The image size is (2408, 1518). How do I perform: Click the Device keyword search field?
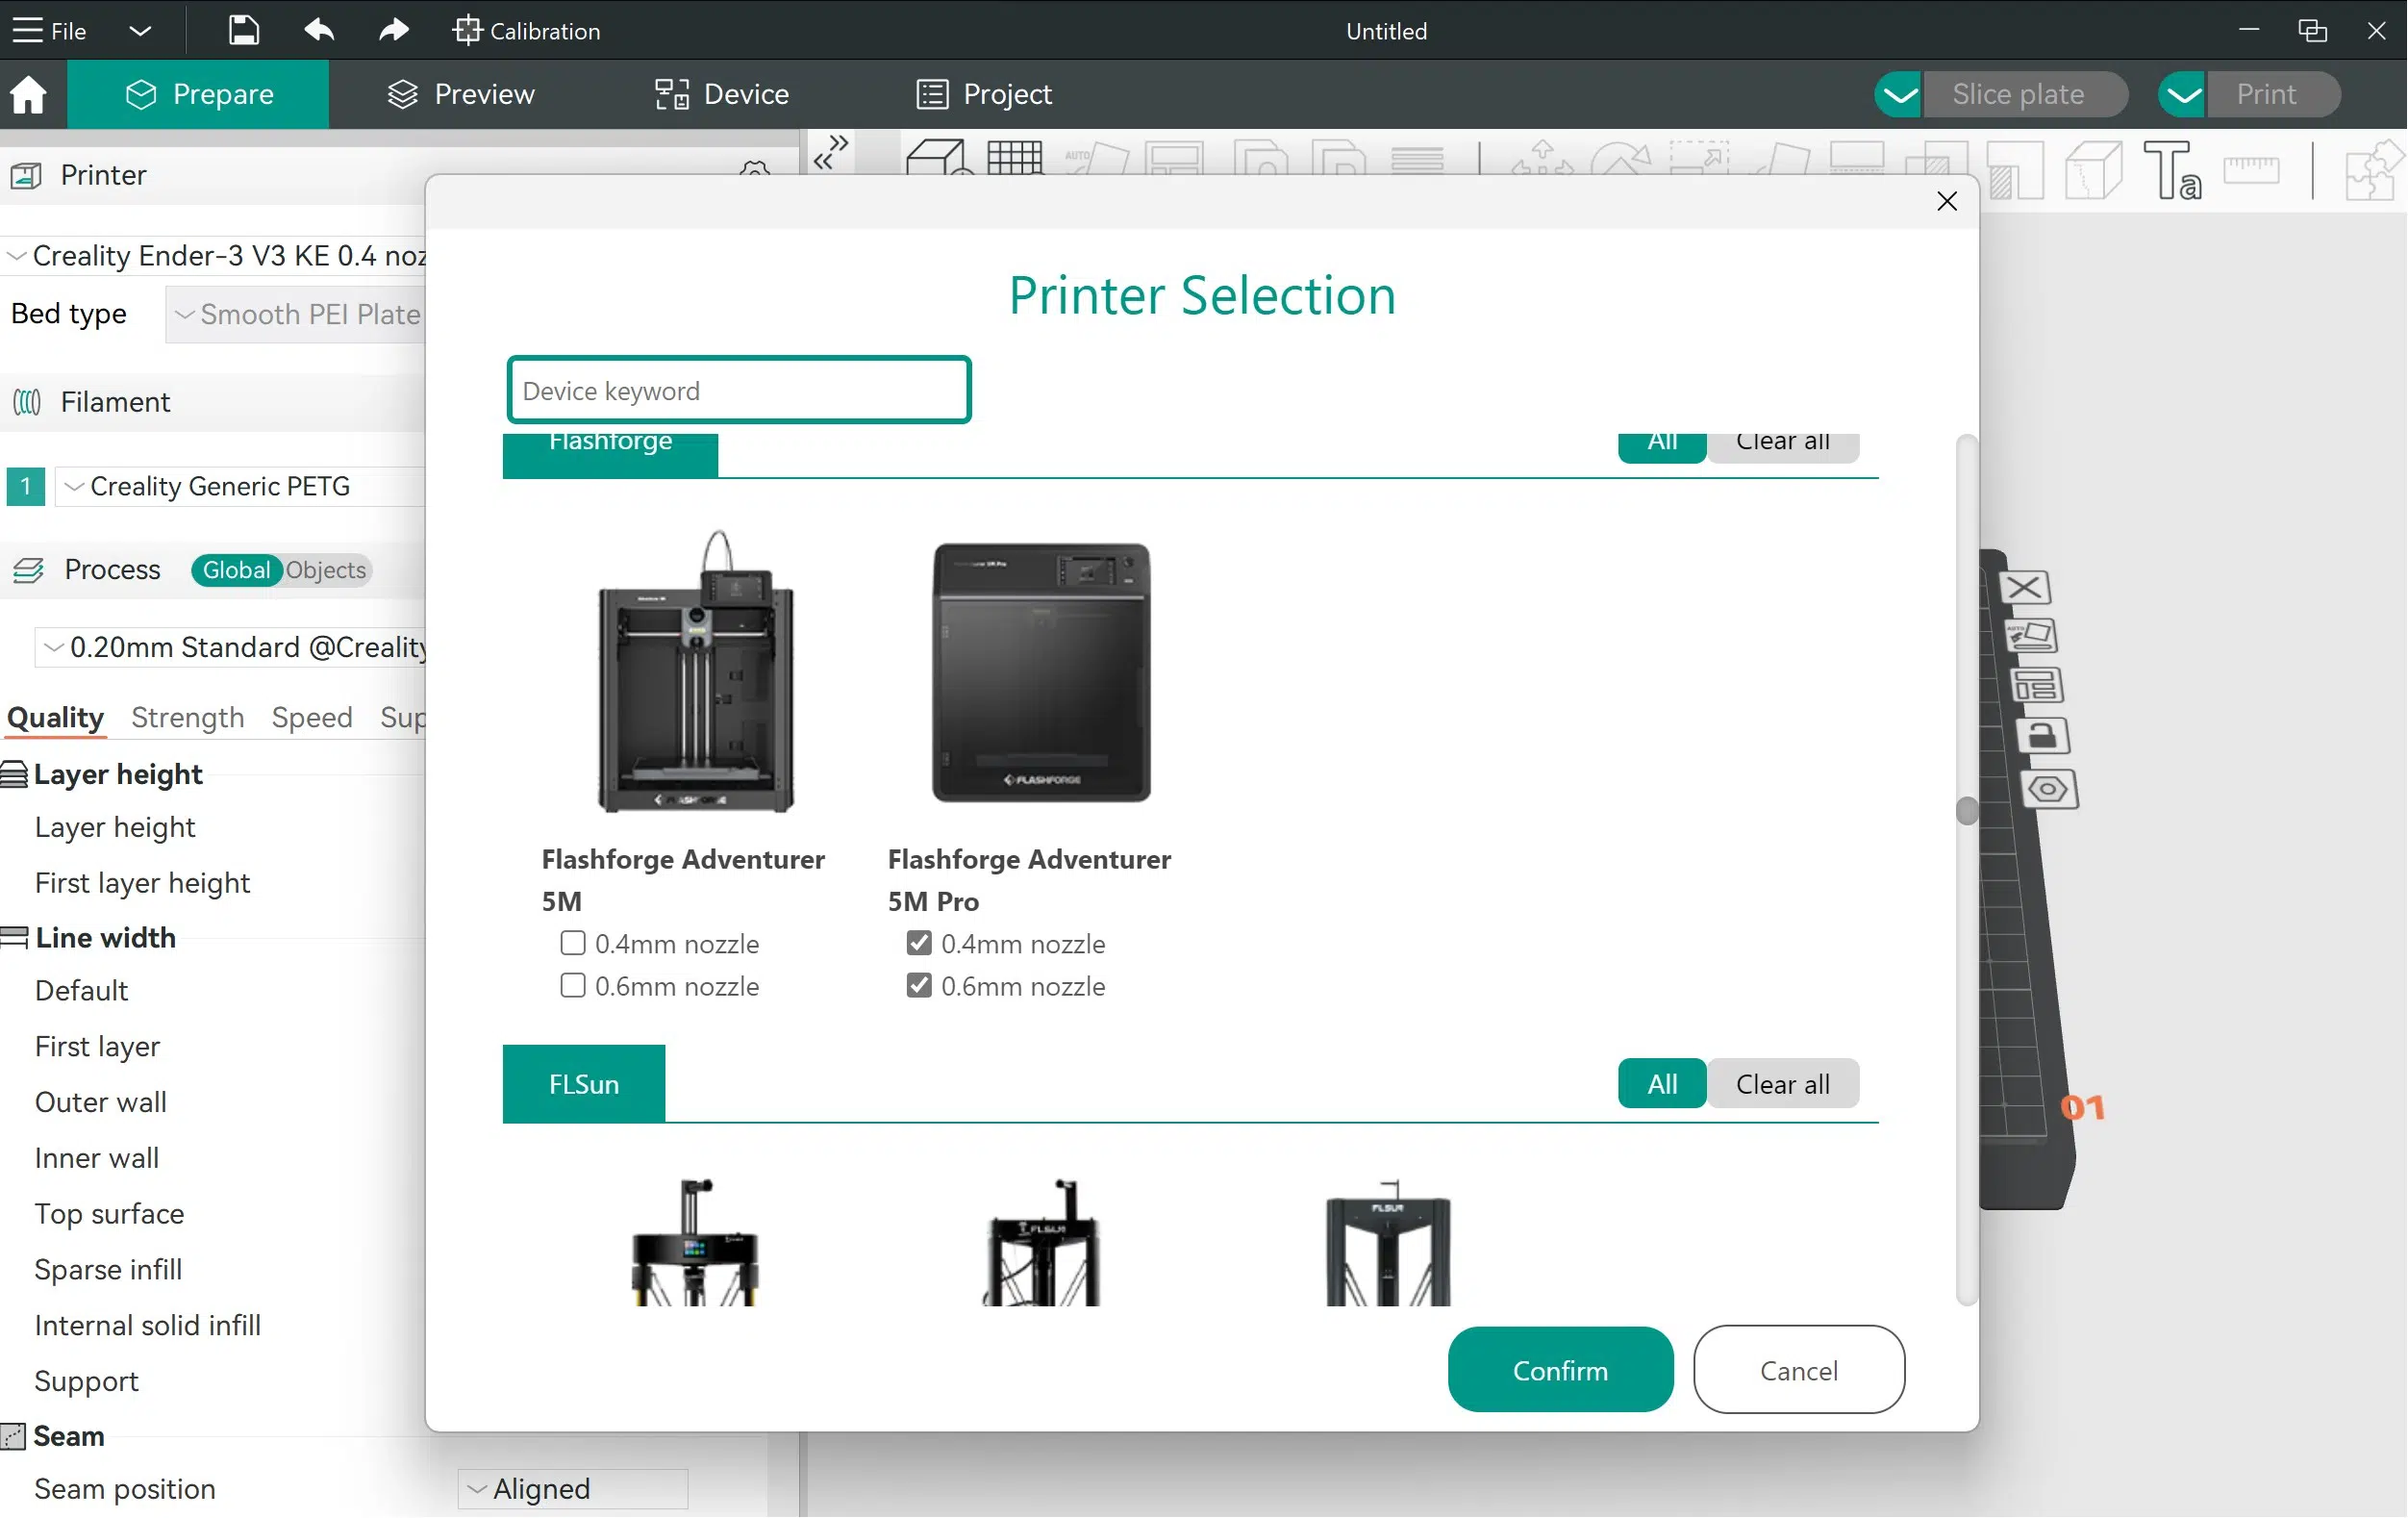(x=739, y=390)
